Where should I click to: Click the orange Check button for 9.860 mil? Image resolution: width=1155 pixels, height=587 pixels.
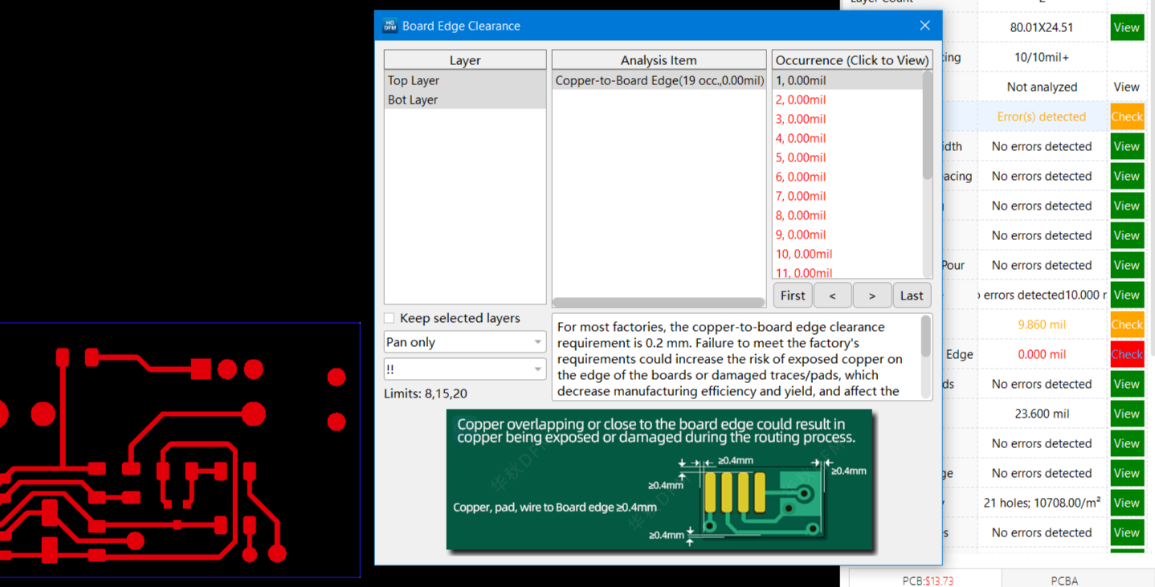click(1126, 324)
